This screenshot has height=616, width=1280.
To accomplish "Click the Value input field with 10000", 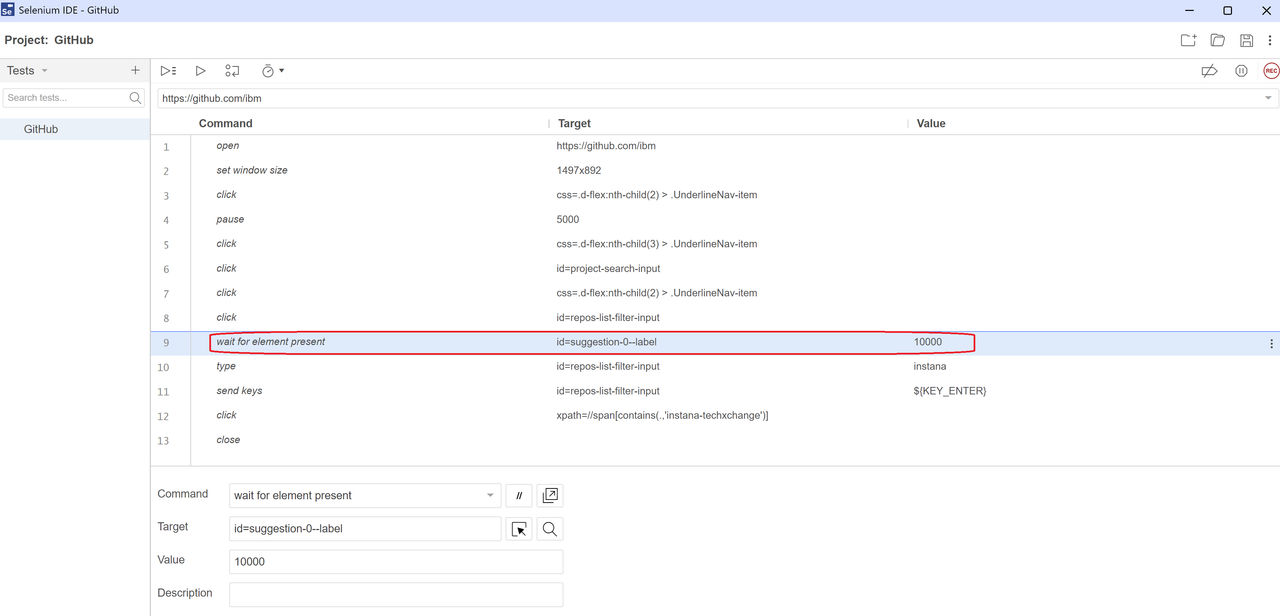I will point(396,562).
